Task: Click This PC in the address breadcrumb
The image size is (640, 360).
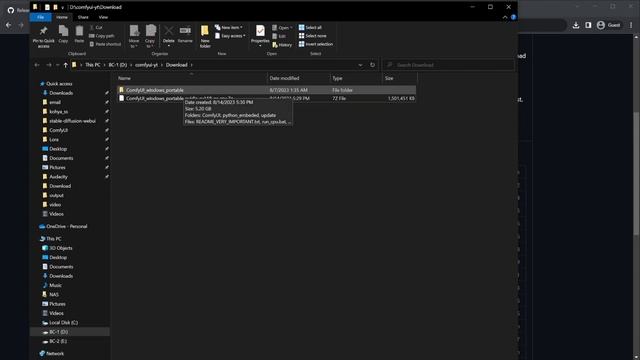Action: point(93,65)
